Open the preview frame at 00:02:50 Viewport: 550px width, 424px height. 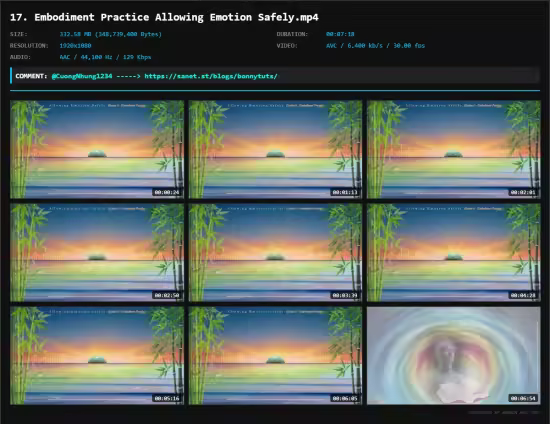pyautogui.click(x=97, y=253)
